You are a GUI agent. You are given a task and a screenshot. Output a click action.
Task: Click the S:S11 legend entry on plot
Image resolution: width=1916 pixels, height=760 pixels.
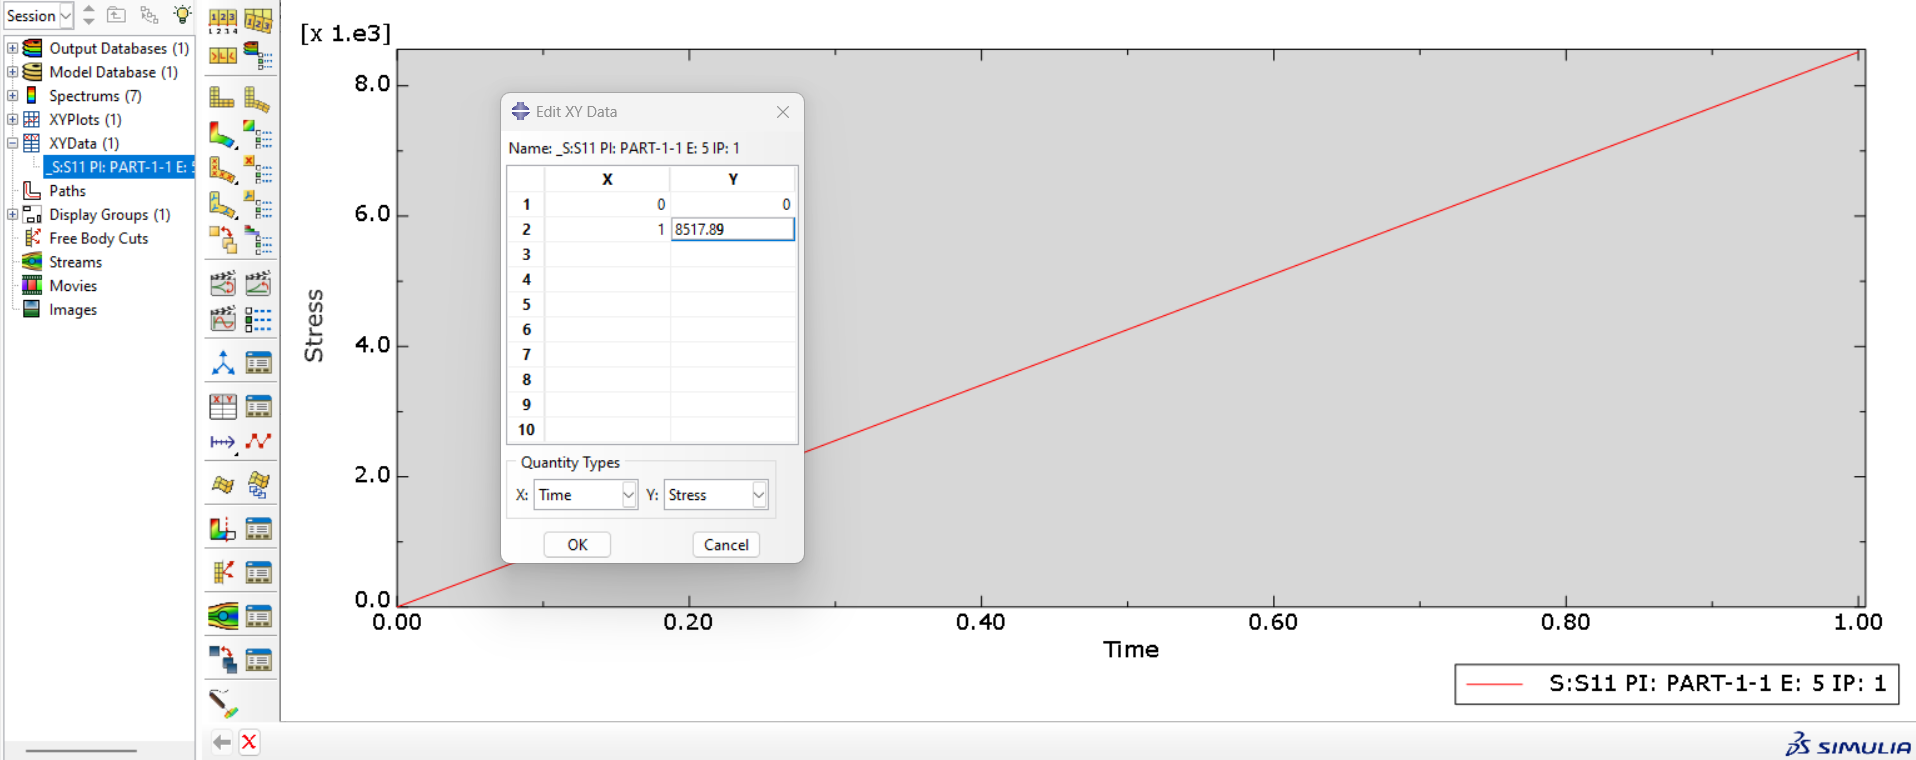1676,684
